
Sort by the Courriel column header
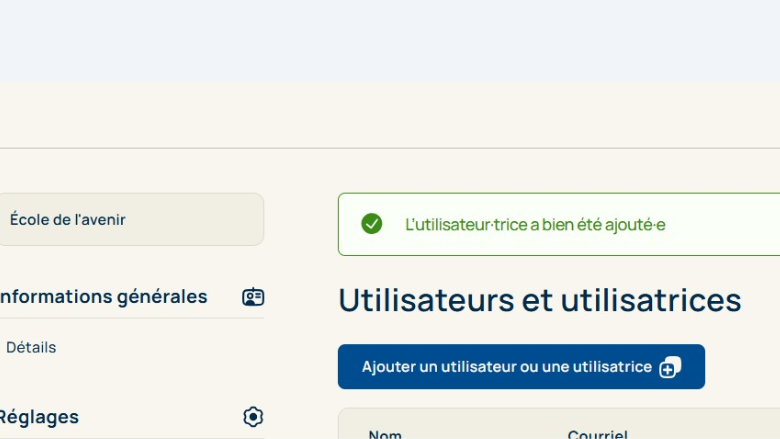597,434
